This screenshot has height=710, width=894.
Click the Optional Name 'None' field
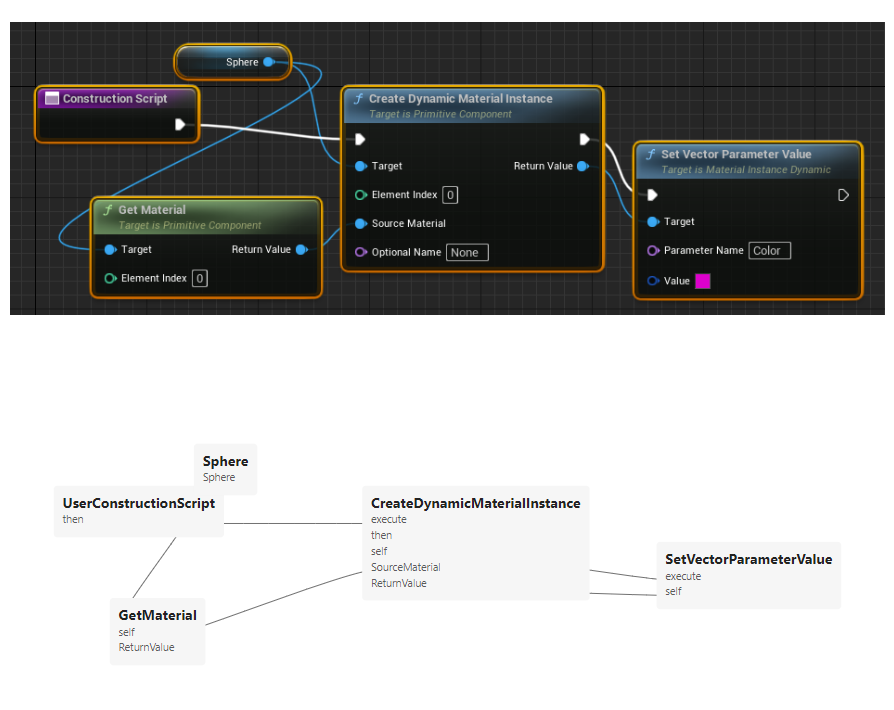[x=467, y=253]
